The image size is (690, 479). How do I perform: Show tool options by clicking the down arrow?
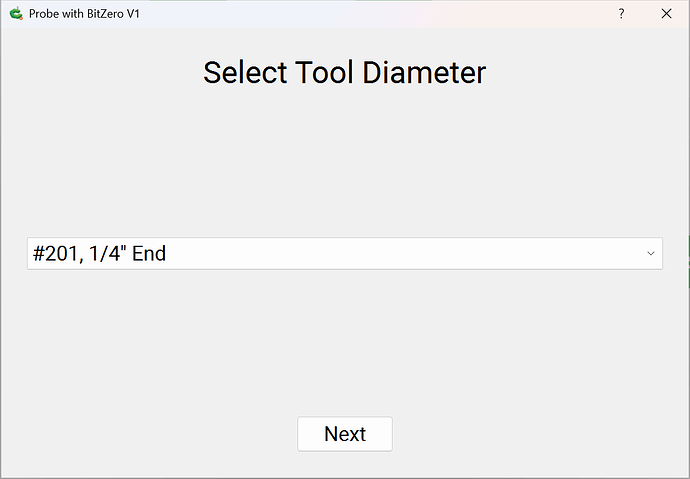coord(651,254)
